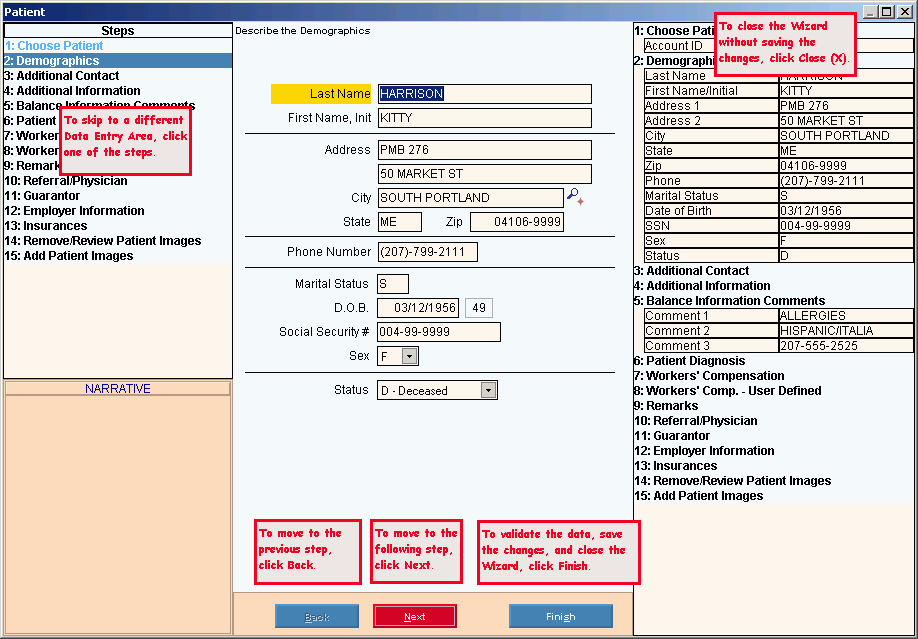Click summary heading 5: Balance Information Comments

(x=729, y=301)
